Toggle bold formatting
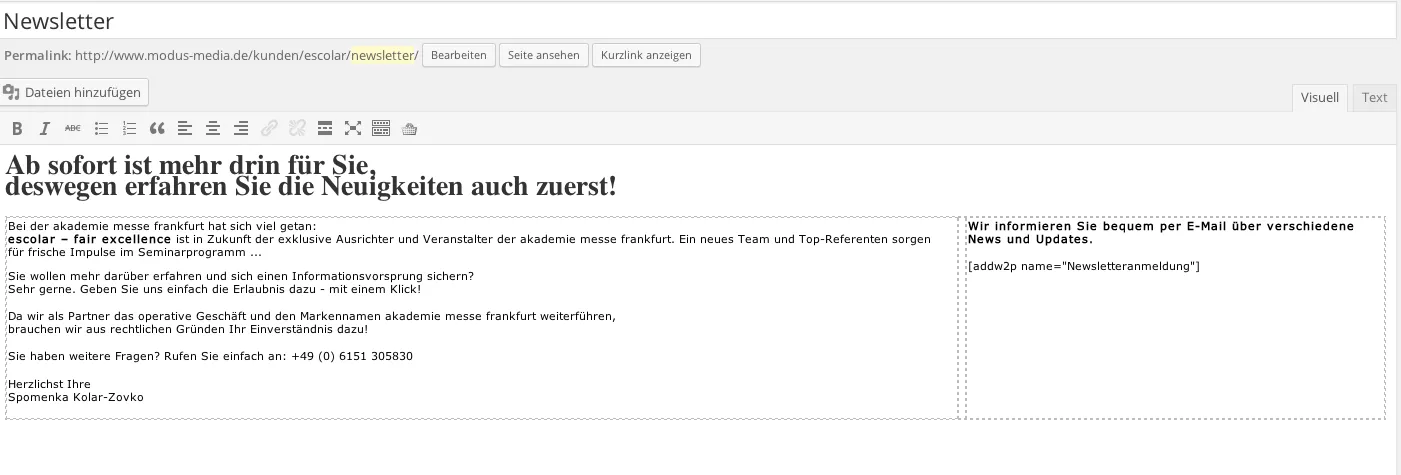The width and height of the screenshot is (1401, 475). click(17, 128)
